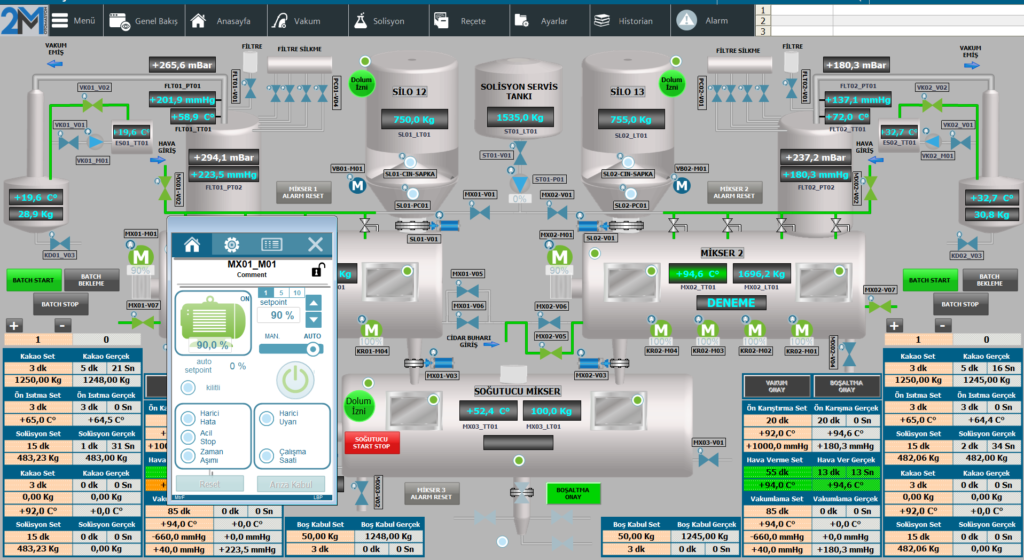Open the gear settings tab in MX01_M01 popup
Viewport: 1024px width, 560px height.
coord(231,245)
